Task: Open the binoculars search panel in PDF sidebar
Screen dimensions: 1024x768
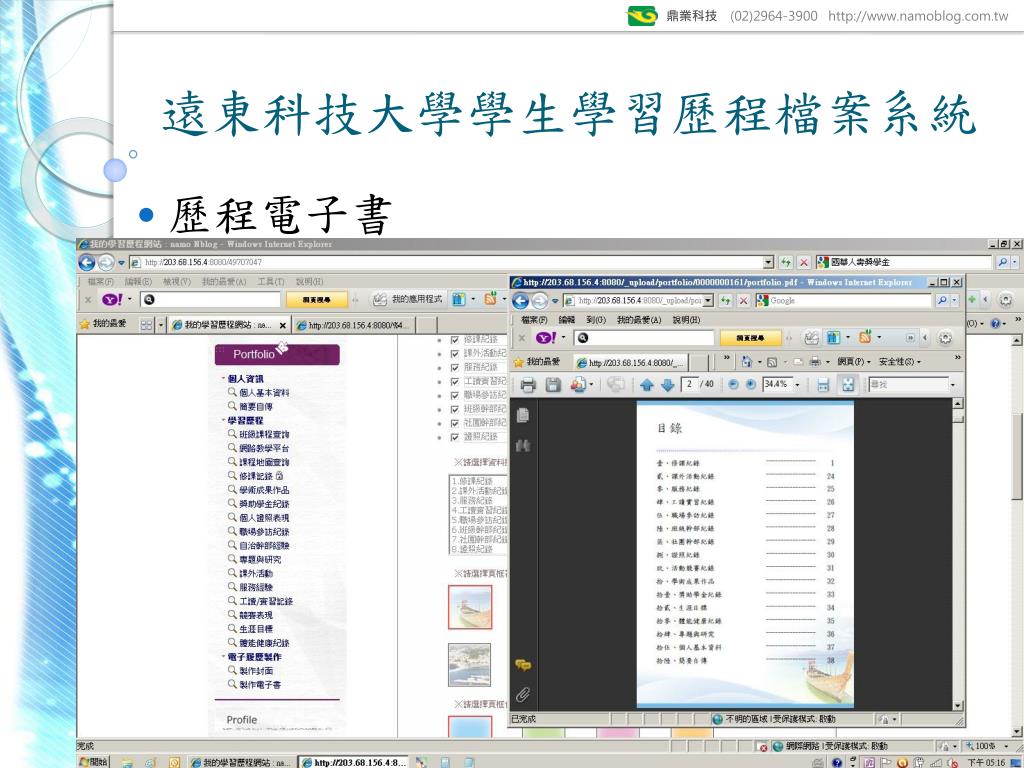Action: (x=522, y=446)
